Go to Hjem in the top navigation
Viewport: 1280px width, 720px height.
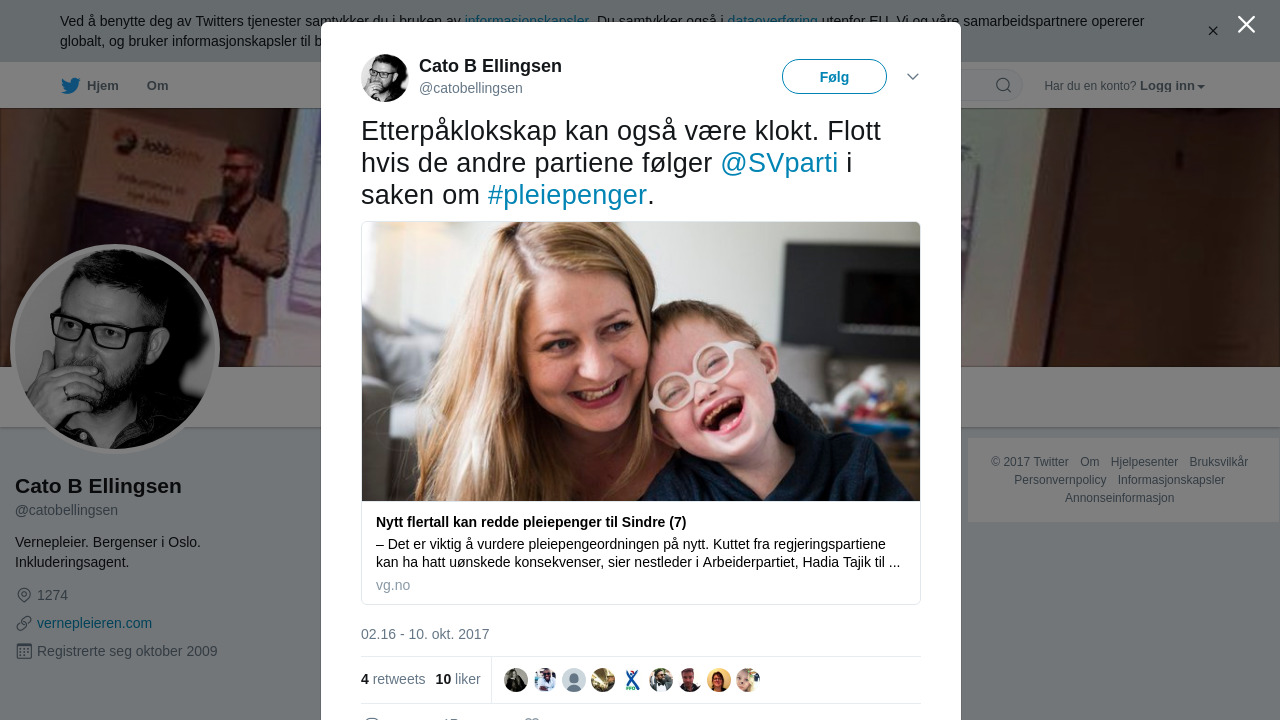click(102, 86)
